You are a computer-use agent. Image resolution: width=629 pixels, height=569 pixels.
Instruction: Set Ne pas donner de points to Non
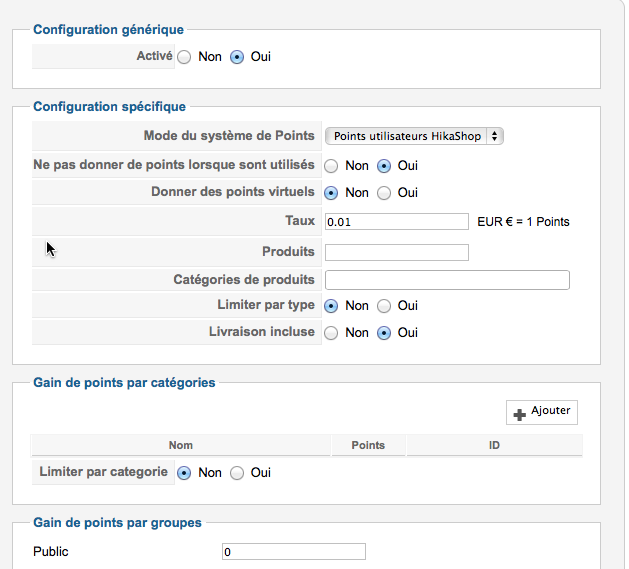coord(331,166)
